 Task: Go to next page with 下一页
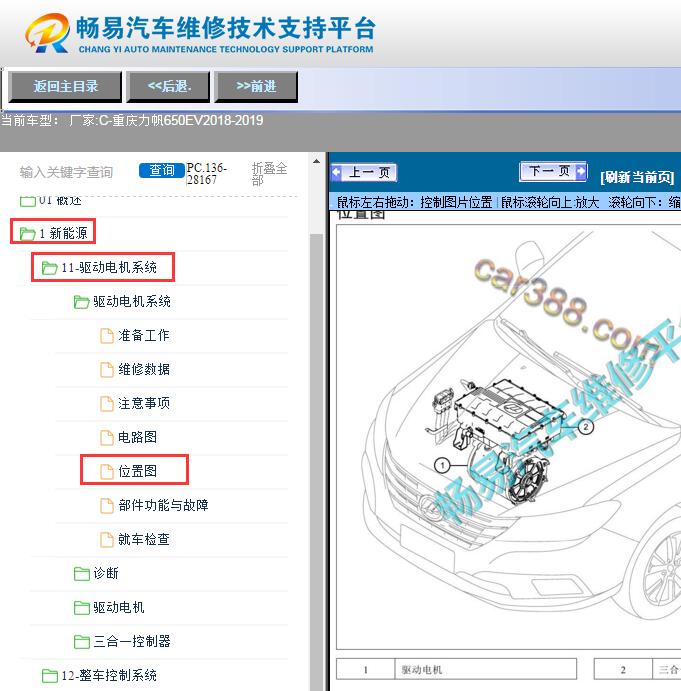[x=554, y=171]
